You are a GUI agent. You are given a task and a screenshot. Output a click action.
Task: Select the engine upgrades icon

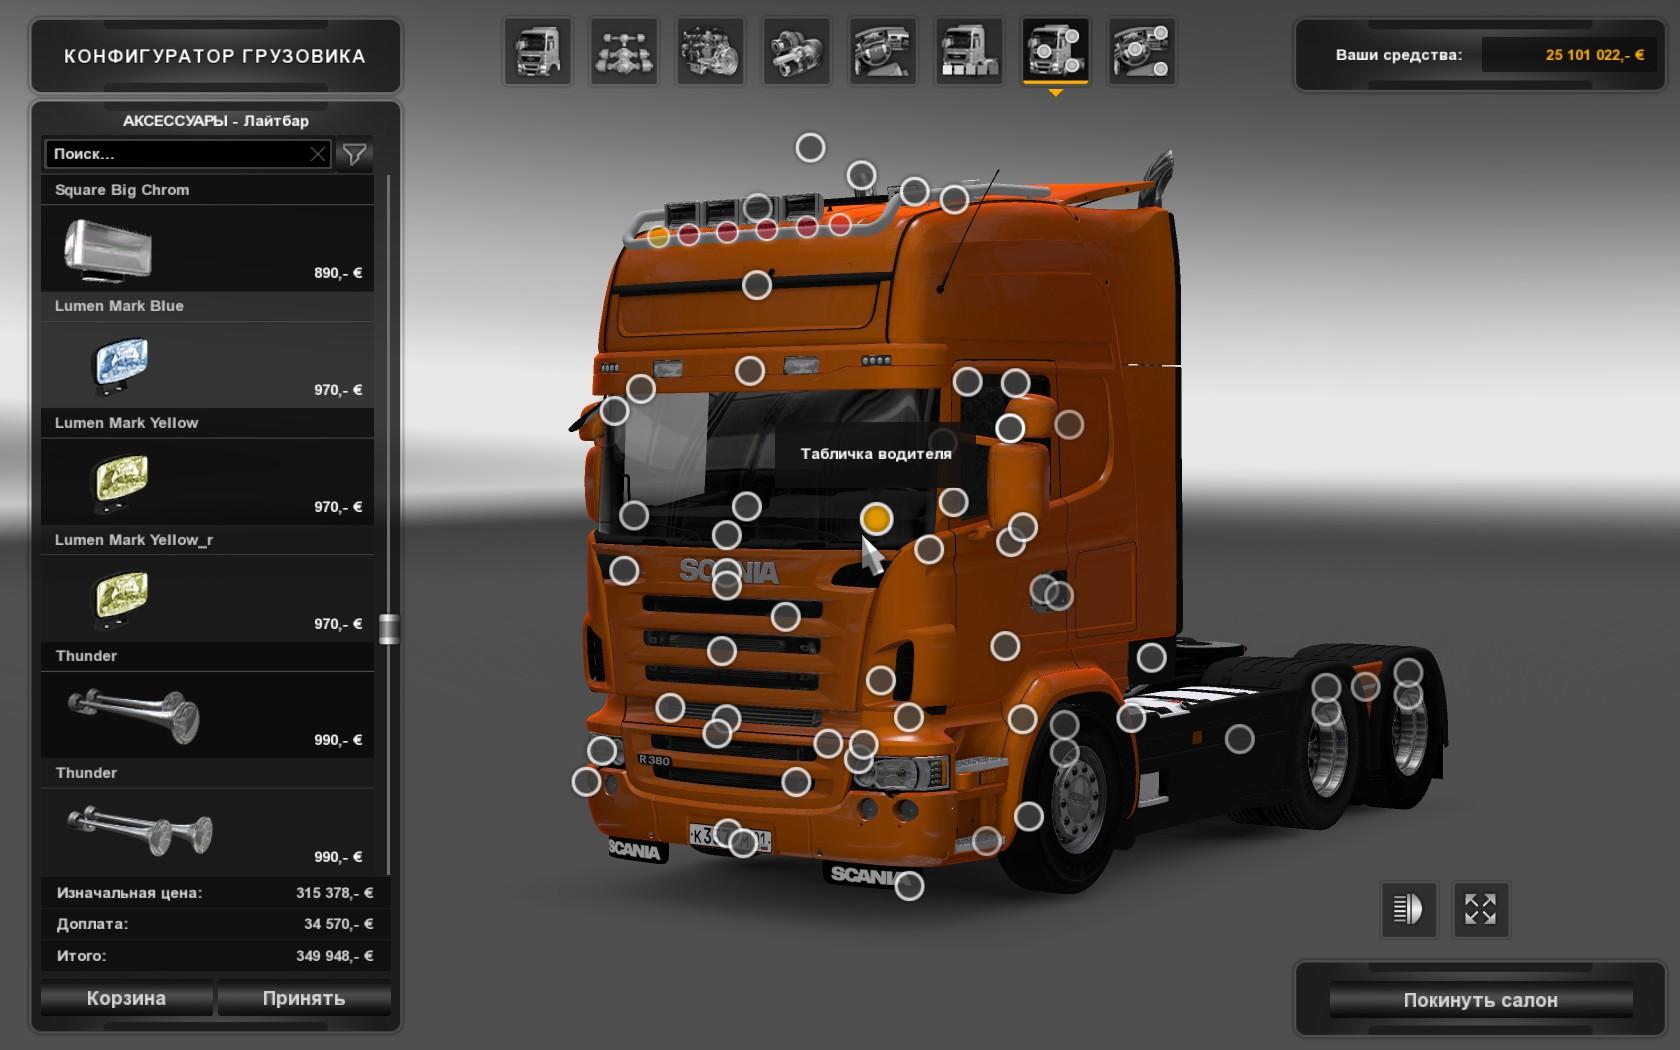pyautogui.click(x=710, y=51)
